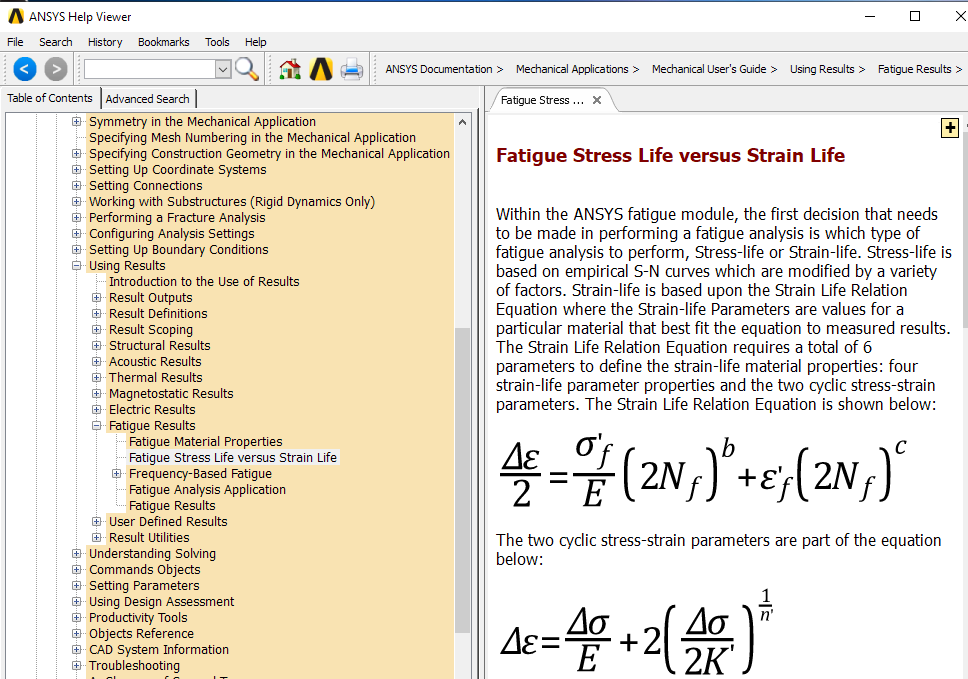This screenshot has width=968, height=679.
Task: Click the yellow plus expand-all icon
Action: [949, 128]
